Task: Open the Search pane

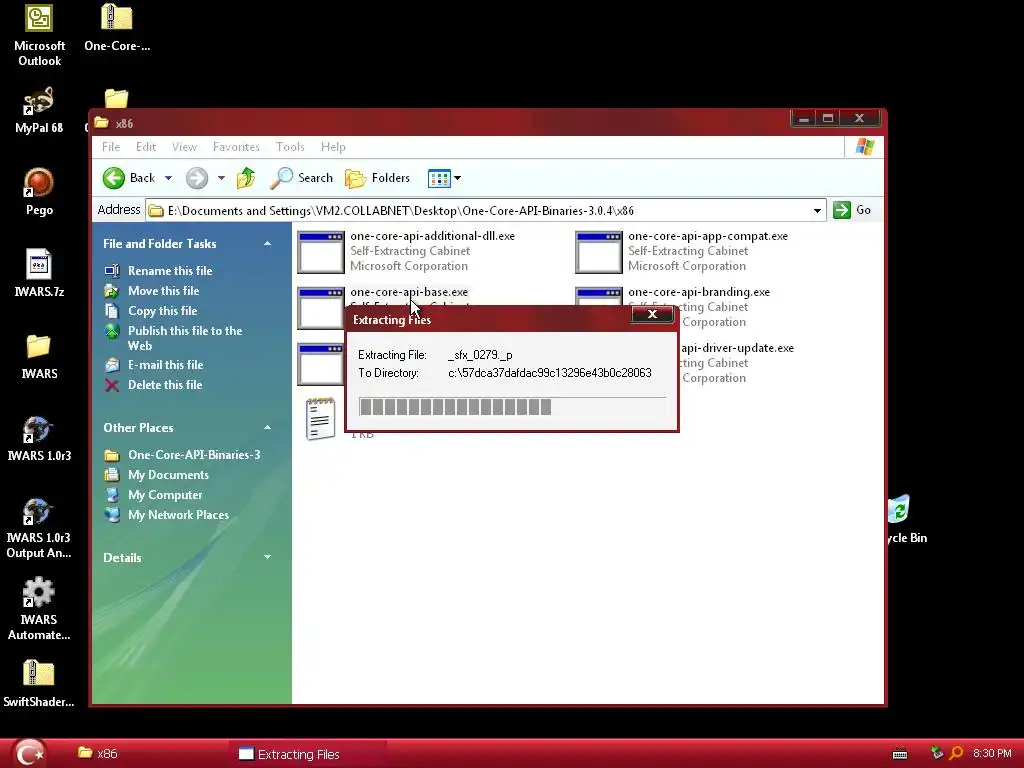Action: tap(301, 178)
